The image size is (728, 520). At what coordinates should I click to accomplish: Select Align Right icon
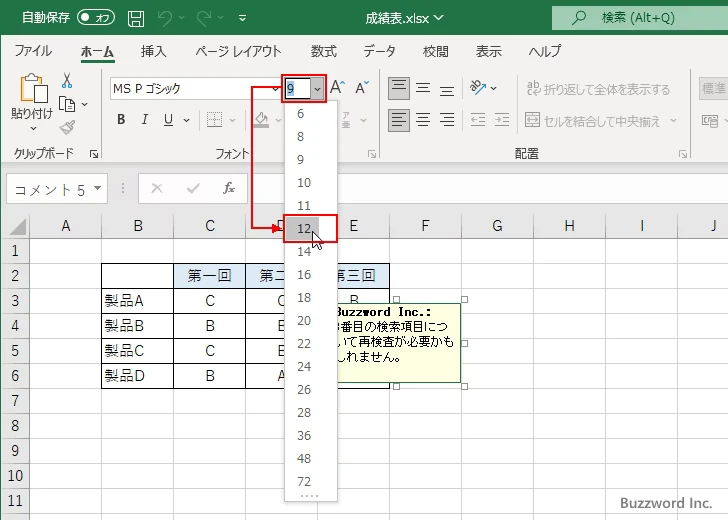[447, 121]
